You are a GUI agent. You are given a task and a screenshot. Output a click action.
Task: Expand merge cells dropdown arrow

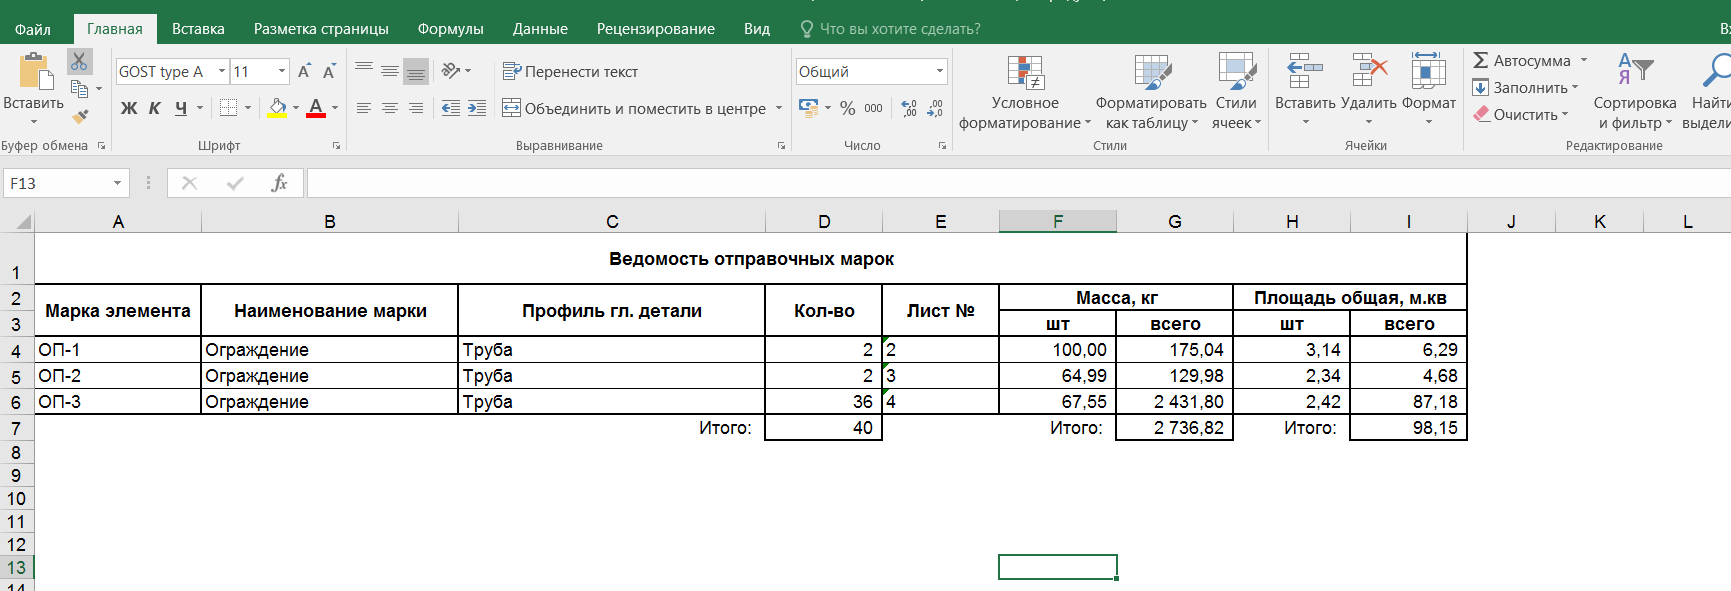[x=779, y=108]
